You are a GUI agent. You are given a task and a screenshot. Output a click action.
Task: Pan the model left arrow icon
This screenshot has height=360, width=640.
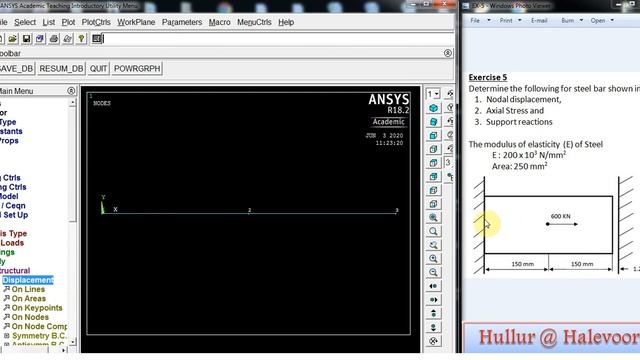(433, 286)
